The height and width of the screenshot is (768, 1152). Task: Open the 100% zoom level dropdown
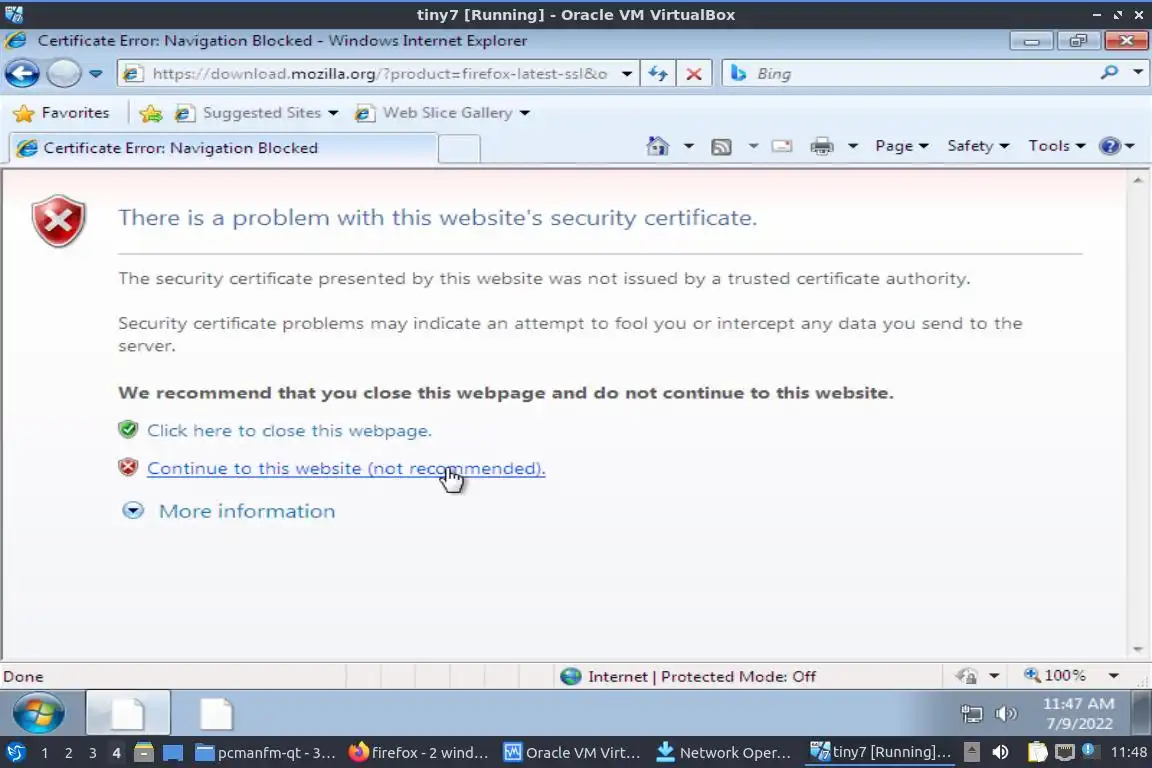1114,675
